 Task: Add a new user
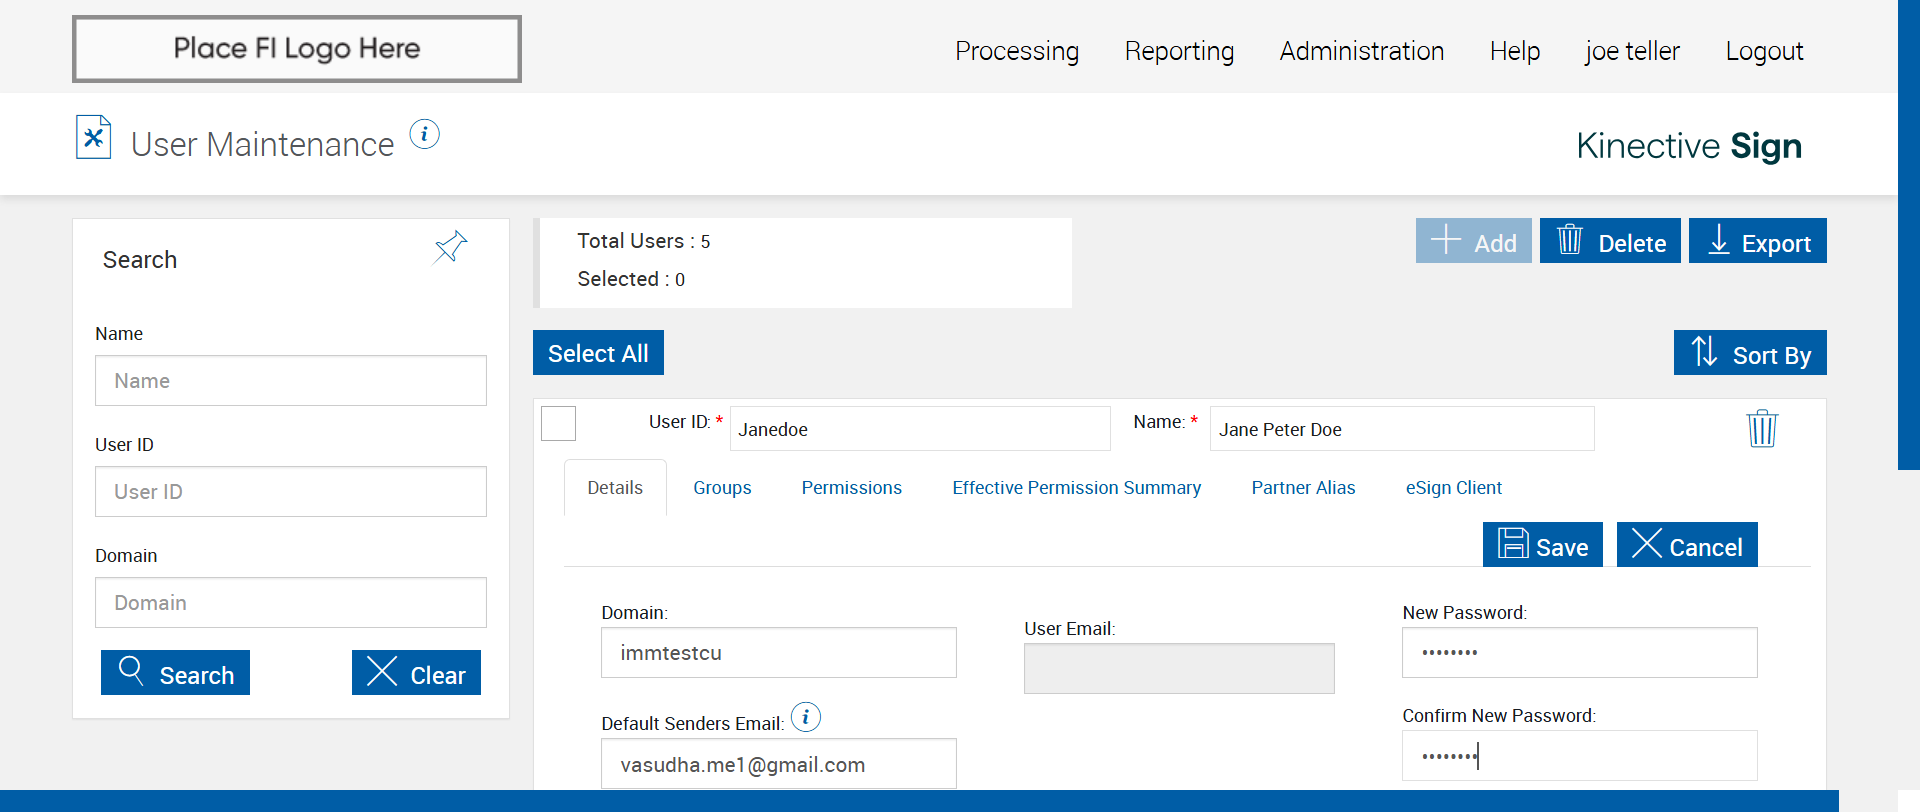1473,242
